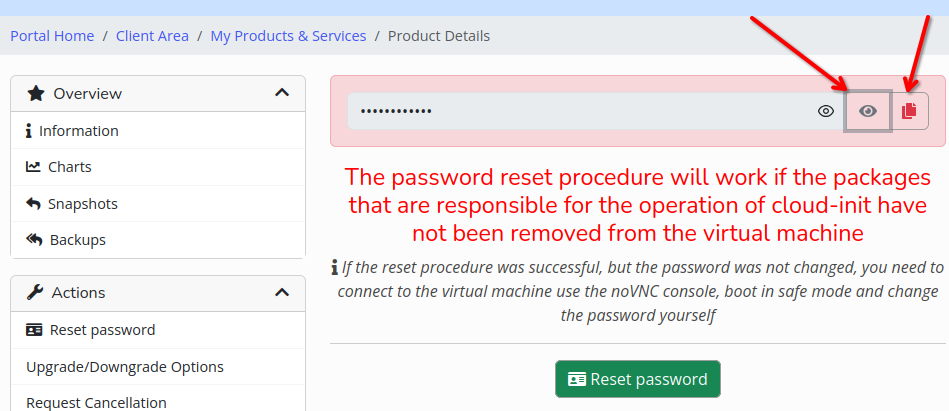Collapse the Overview panel chevron

click(282, 93)
